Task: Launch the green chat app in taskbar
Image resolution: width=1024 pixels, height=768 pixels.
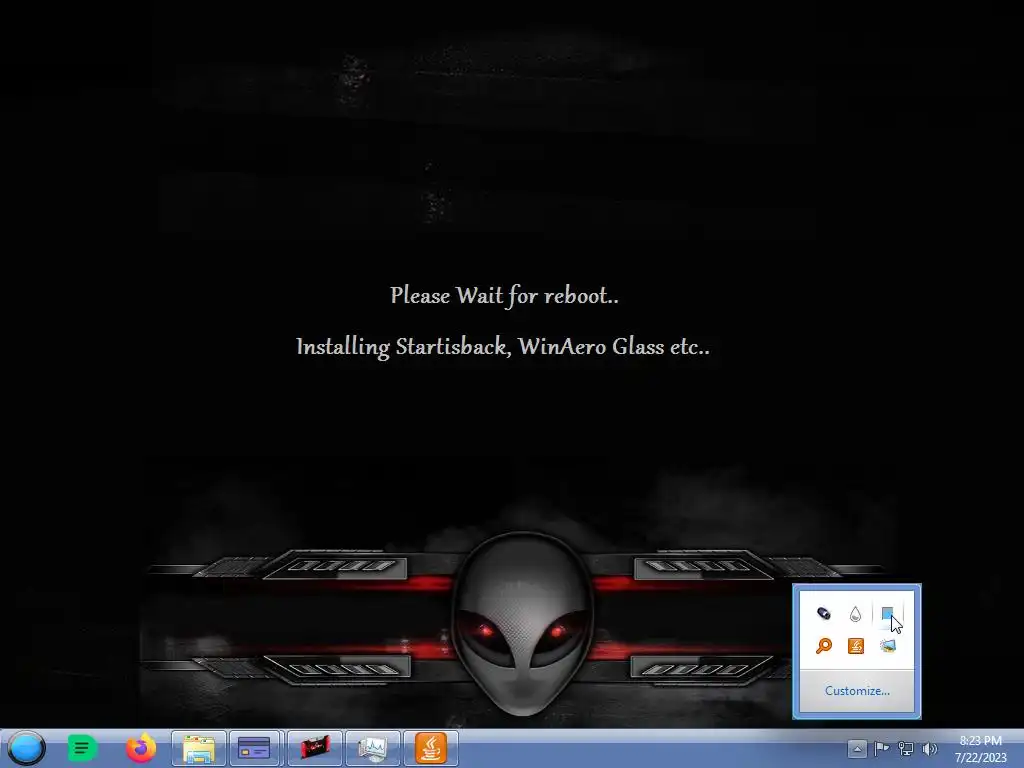Action: (x=82, y=748)
